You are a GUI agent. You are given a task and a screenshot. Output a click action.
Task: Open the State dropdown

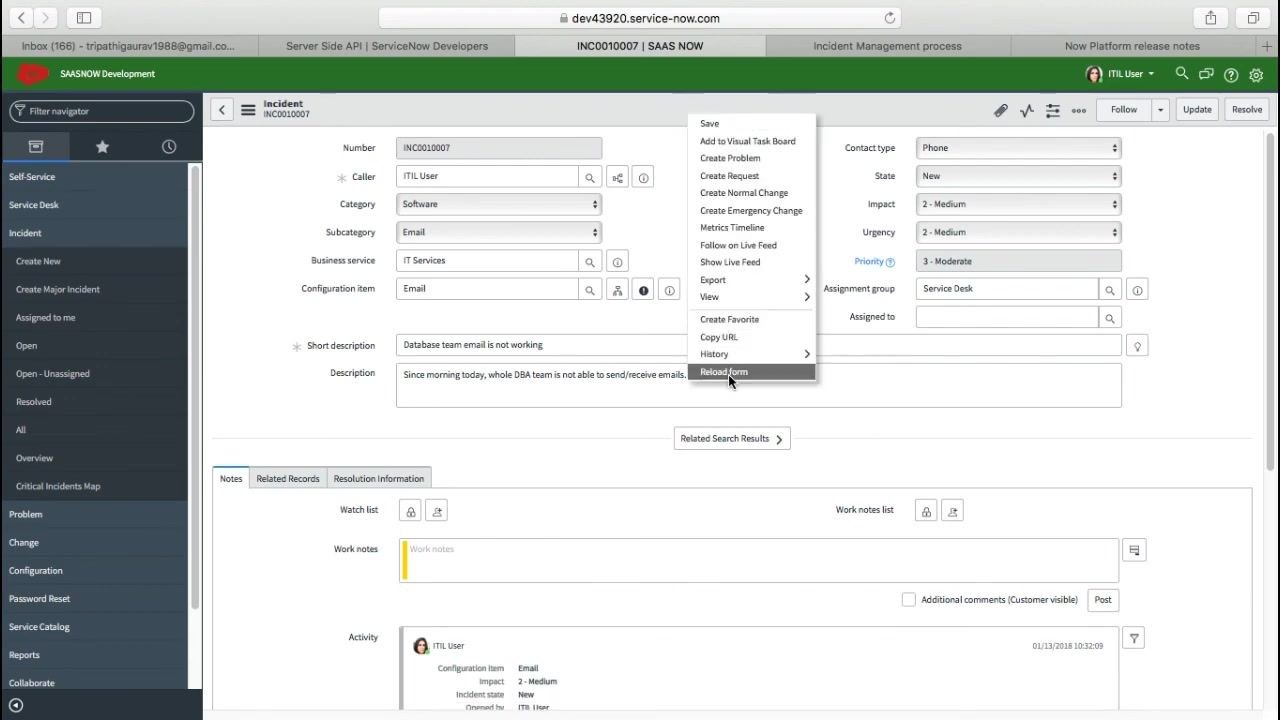pos(1018,176)
